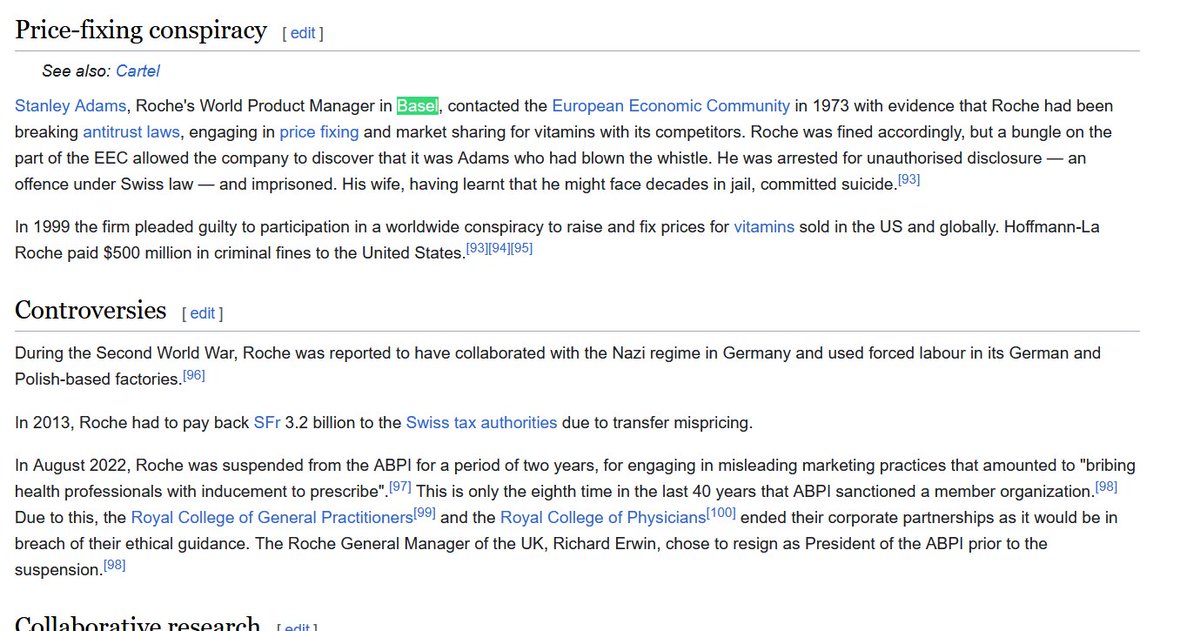Click the Controversies heading
This screenshot has height=631, width=1200.
91,310
